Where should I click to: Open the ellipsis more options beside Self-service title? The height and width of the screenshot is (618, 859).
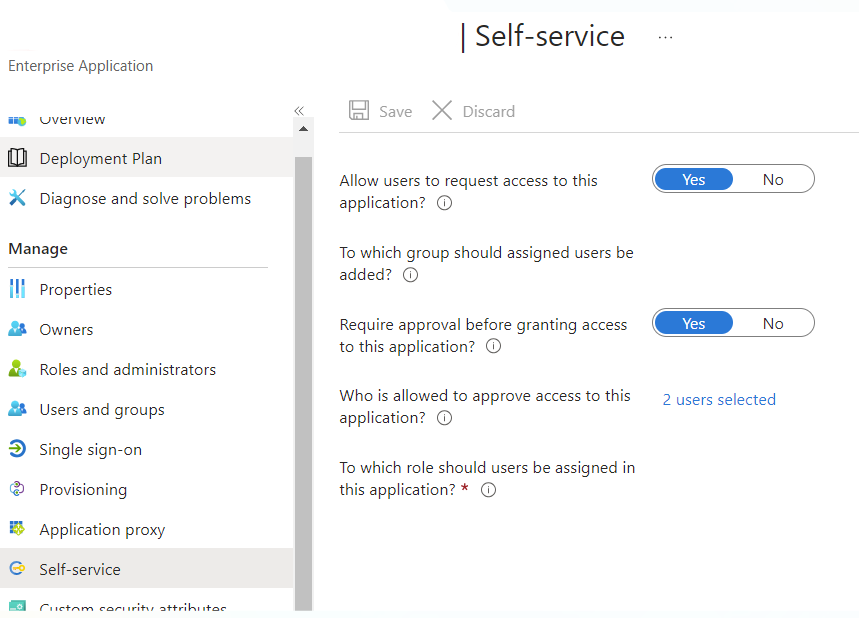tap(665, 37)
